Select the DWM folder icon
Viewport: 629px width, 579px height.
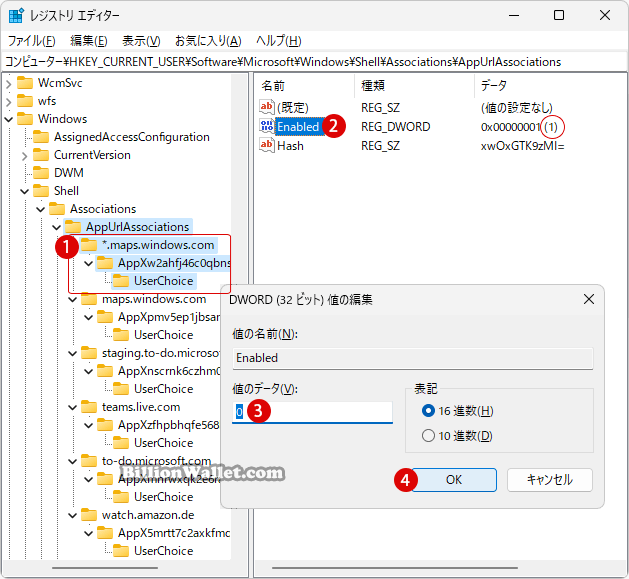(41, 173)
